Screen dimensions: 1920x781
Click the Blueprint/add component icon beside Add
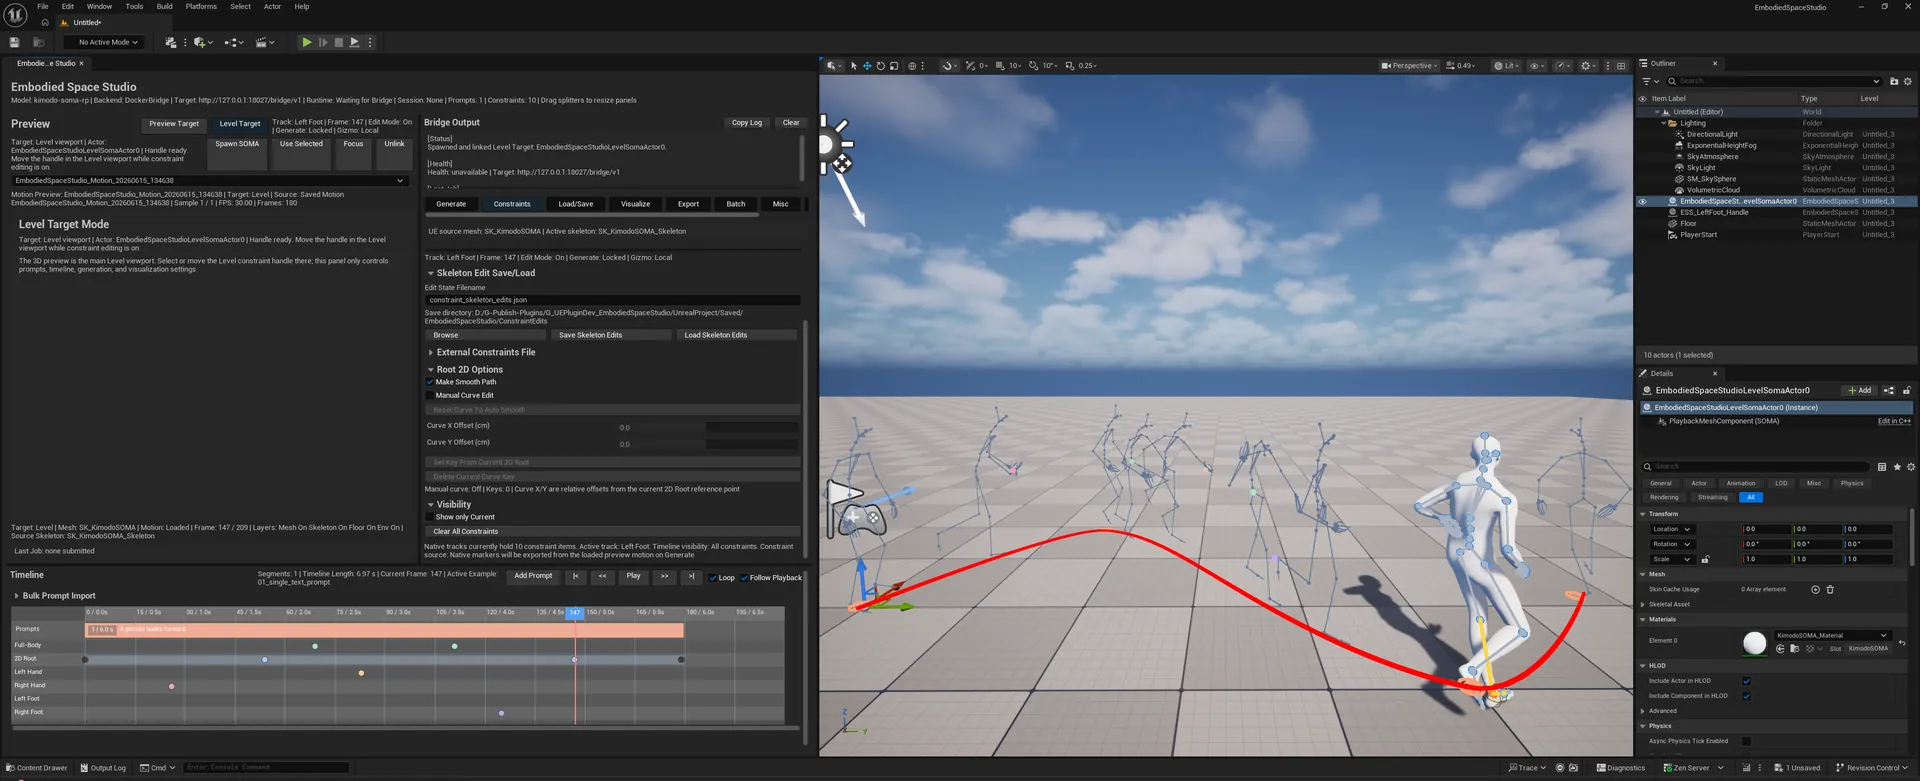[x=1889, y=391]
